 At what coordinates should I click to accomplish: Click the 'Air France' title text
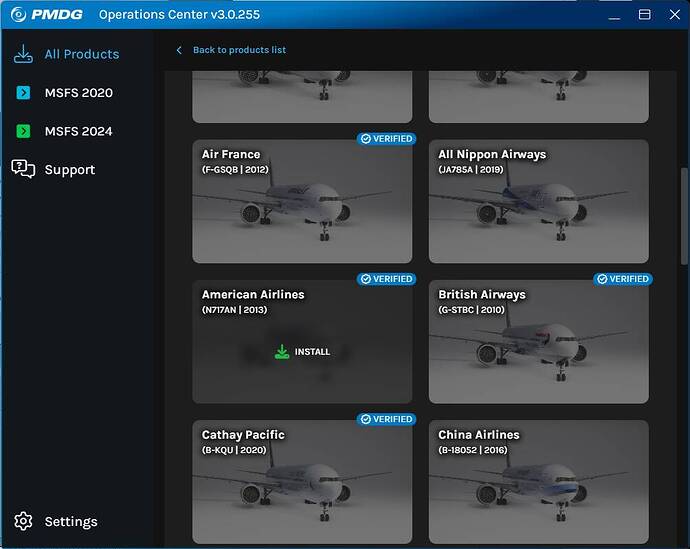(x=231, y=154)
